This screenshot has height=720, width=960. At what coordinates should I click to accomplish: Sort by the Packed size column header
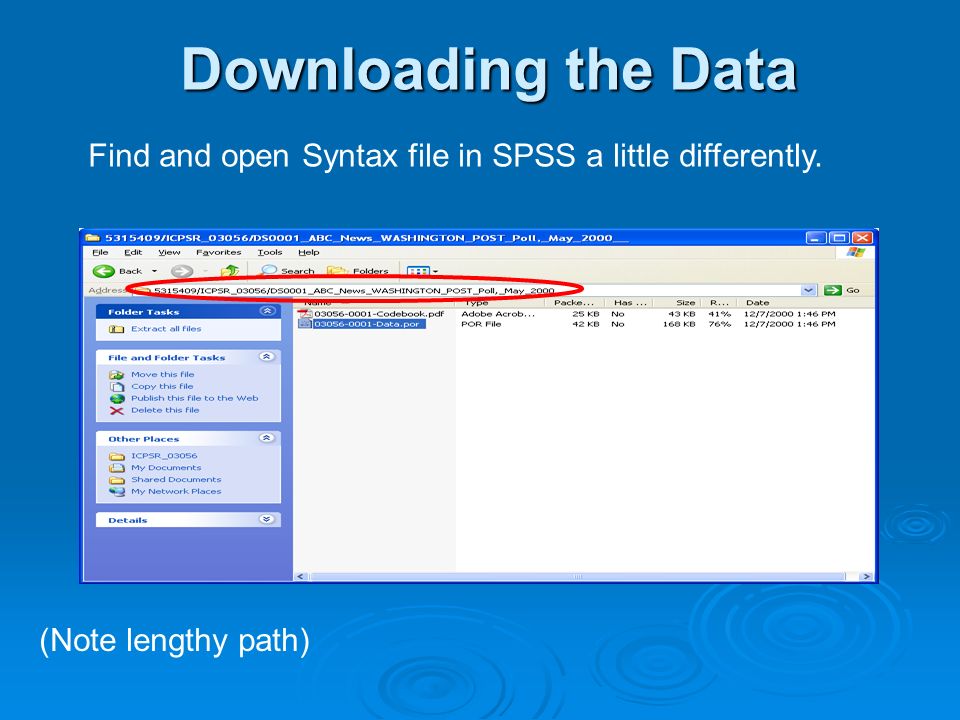click(x=576, y=302)
